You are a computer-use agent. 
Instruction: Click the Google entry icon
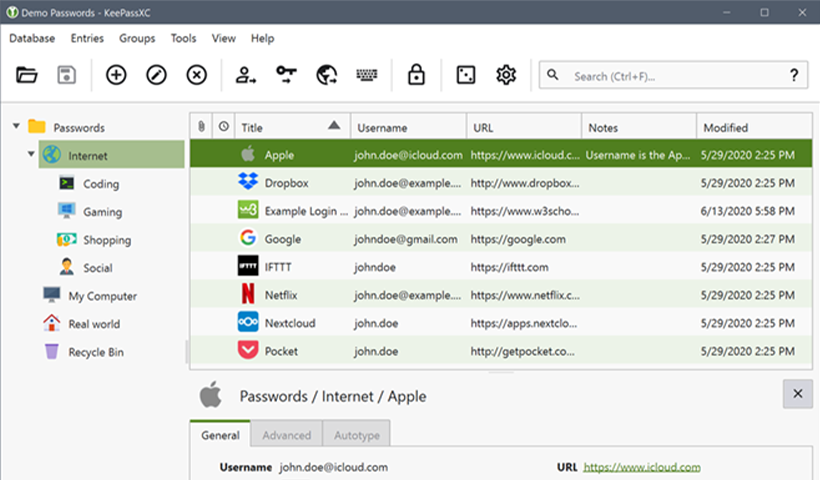pyautogui.click(x=248, y=238)
